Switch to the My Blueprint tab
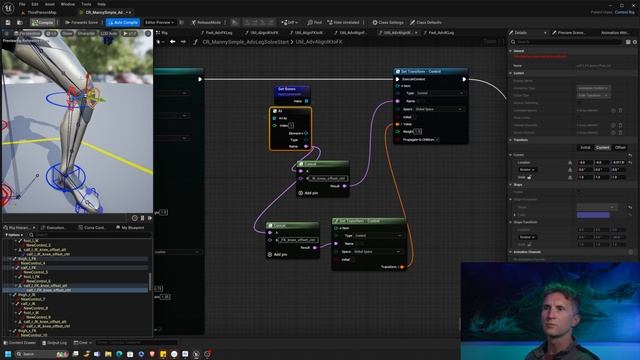Viewport: 640px width, 360px height. 130,228
